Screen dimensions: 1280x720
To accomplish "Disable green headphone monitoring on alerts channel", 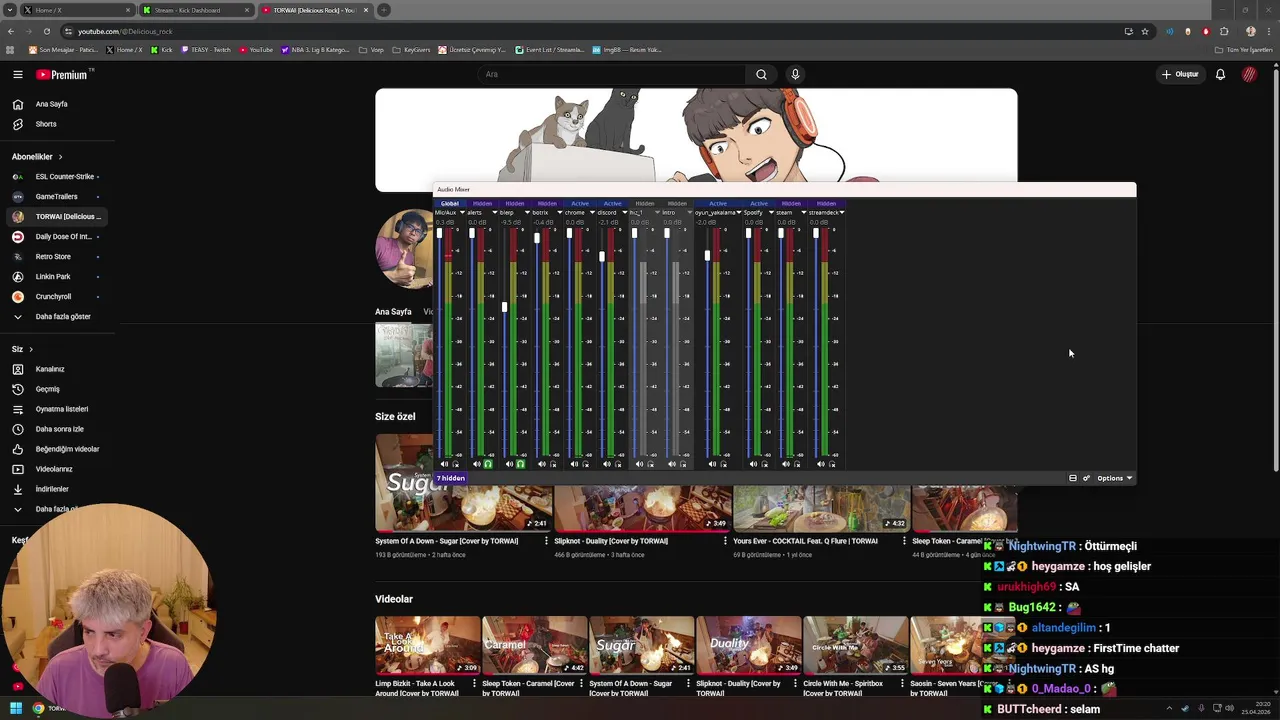I will pyautogui.click(x=488, y=464).
